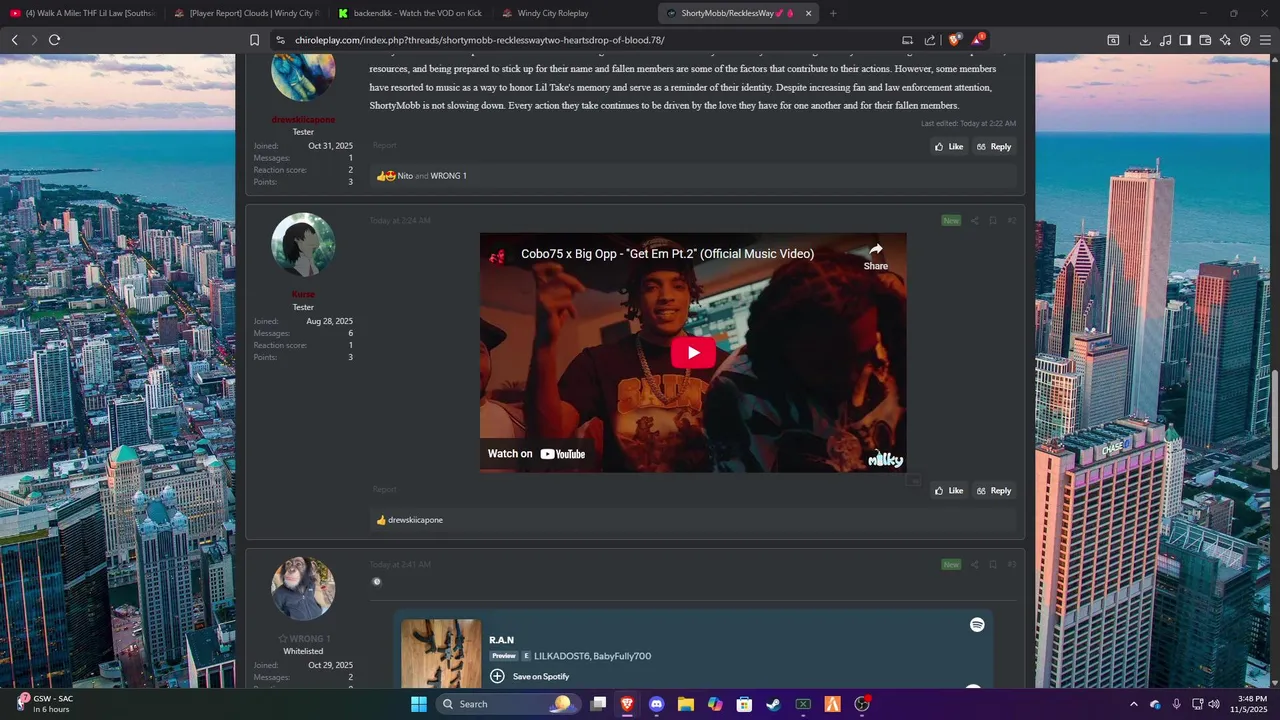Open Watch on YouTube link

536,454
